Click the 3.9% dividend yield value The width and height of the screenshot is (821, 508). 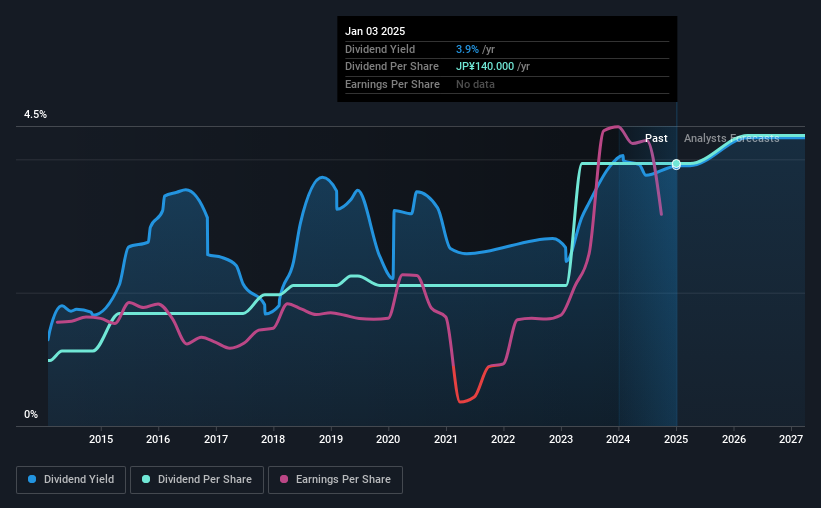pyautogui.click(x=467, y=49)
